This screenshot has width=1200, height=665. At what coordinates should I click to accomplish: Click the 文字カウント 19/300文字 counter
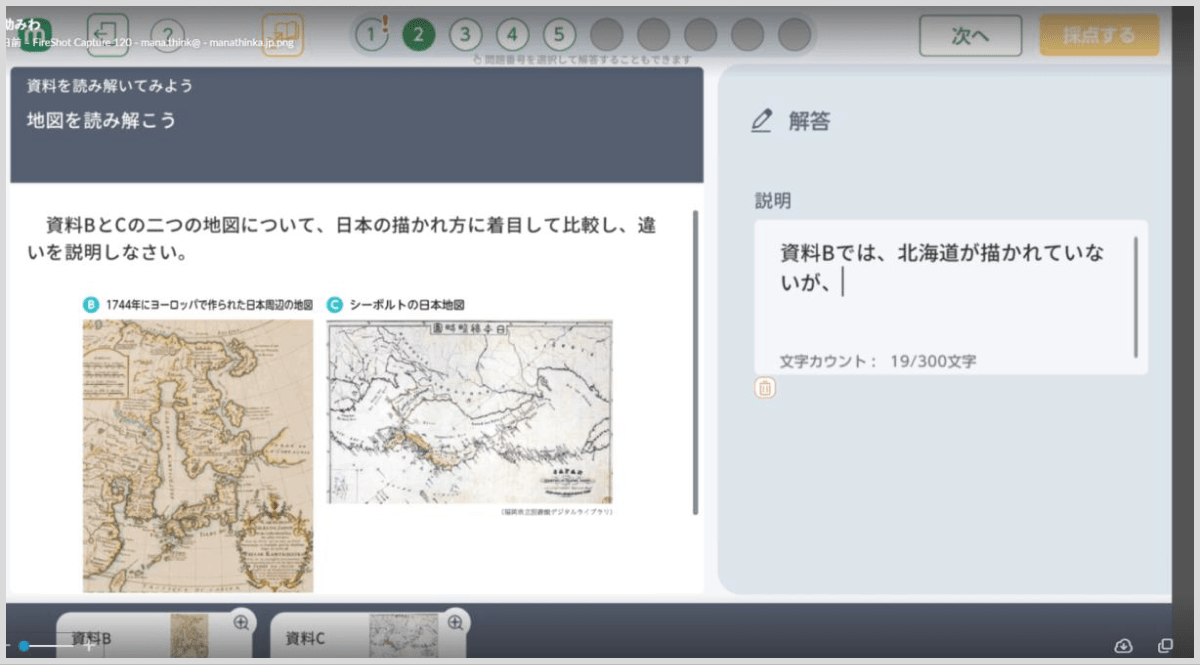tap(878, 361)
